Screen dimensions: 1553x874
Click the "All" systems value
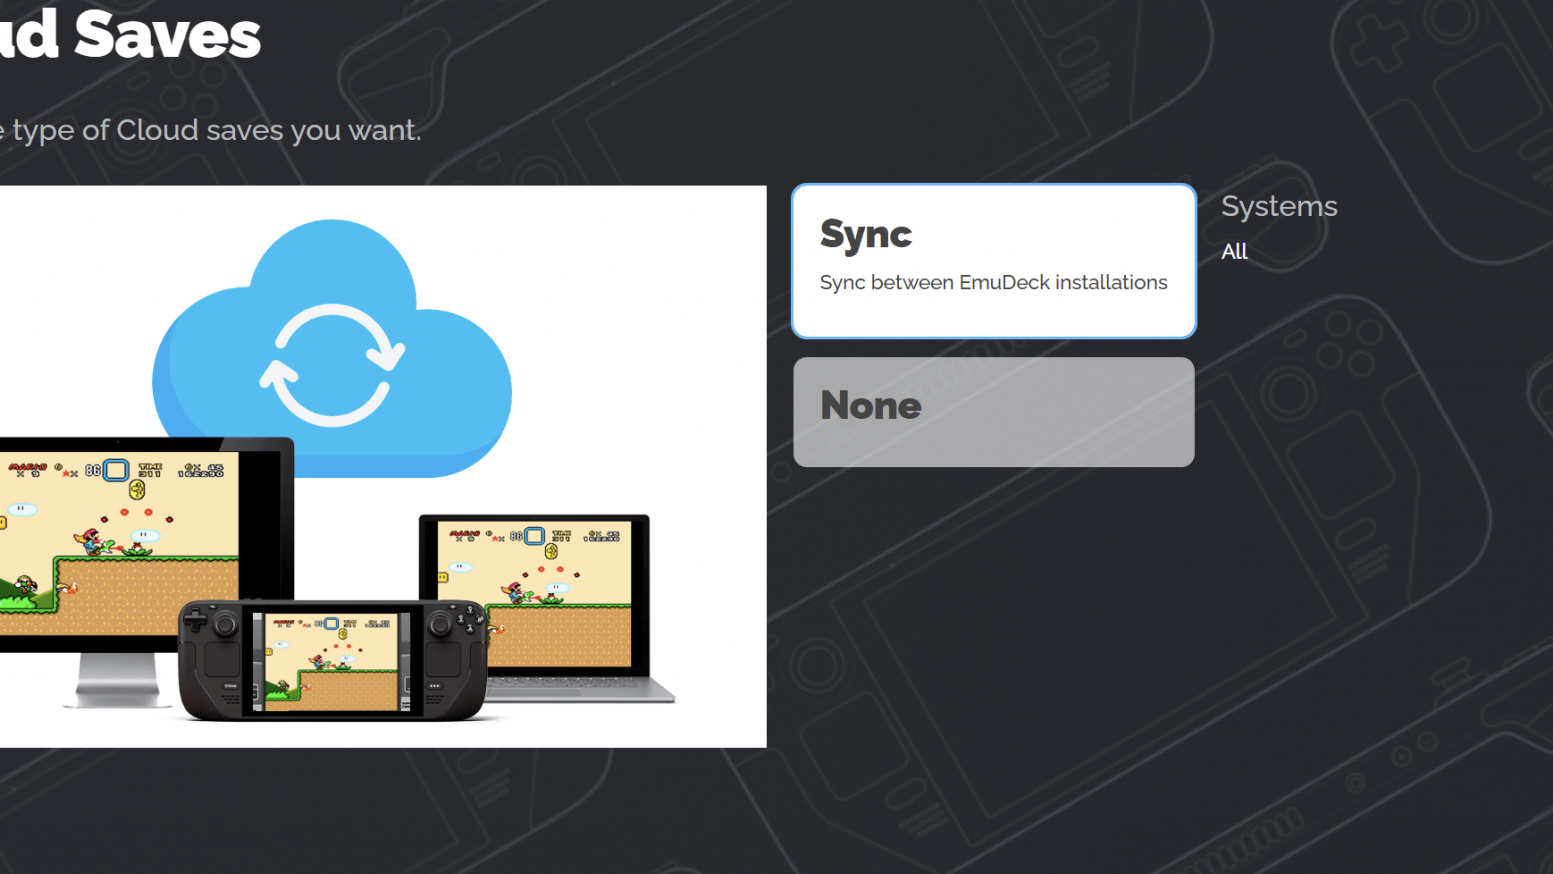coord(1234,251)
